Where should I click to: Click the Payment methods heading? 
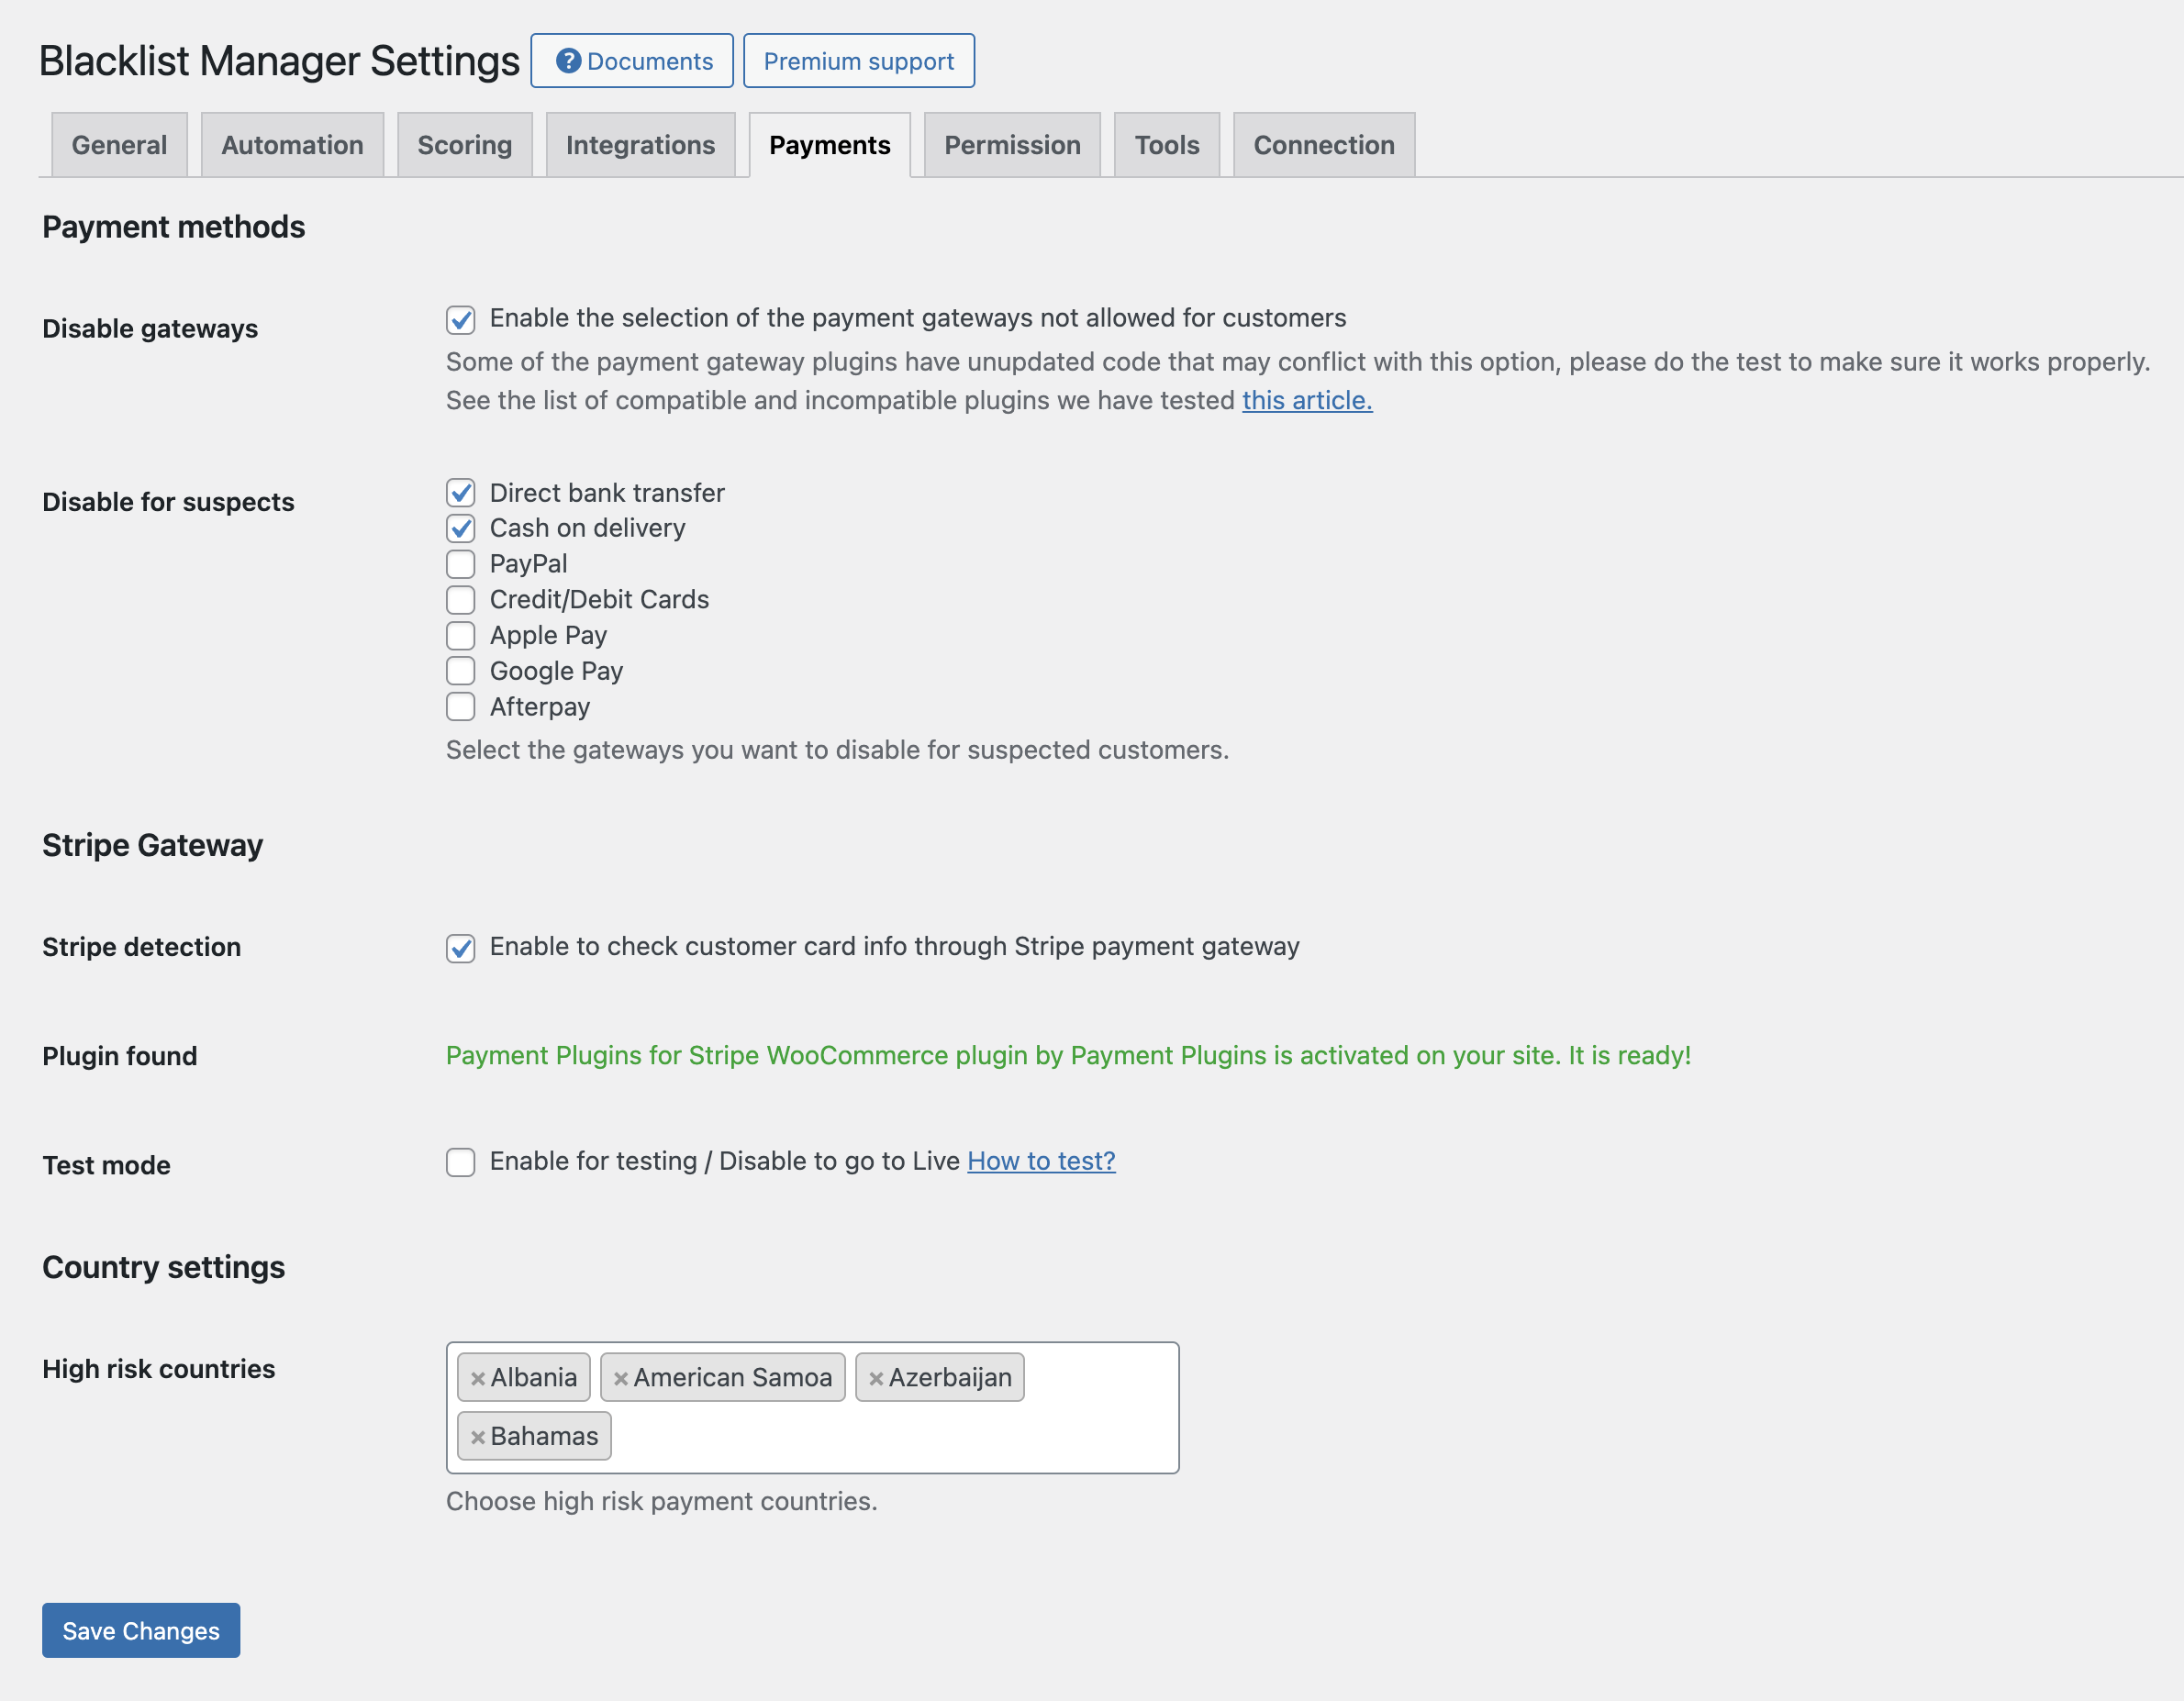(x=173, y=227)
